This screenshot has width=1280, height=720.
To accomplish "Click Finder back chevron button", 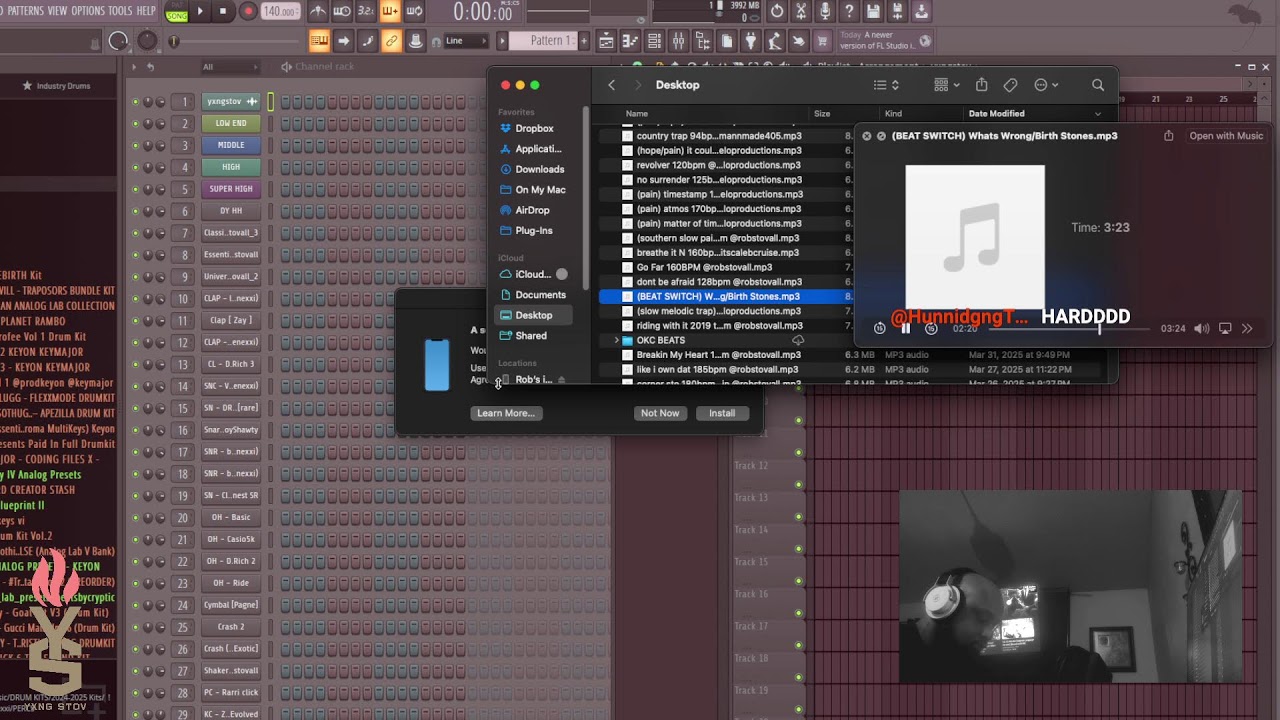I will tap(611, 85).
